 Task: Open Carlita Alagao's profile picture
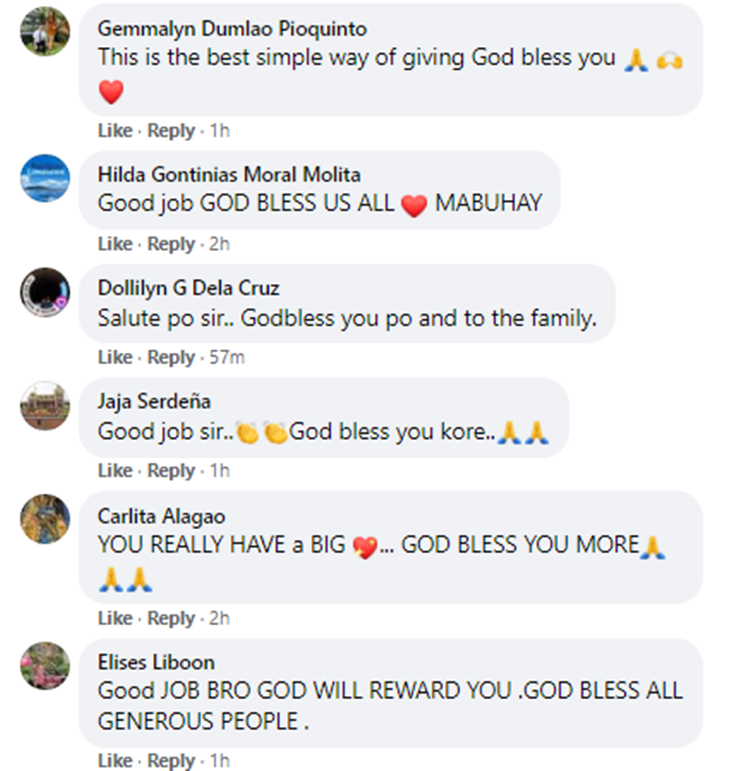tap(45, 519)
